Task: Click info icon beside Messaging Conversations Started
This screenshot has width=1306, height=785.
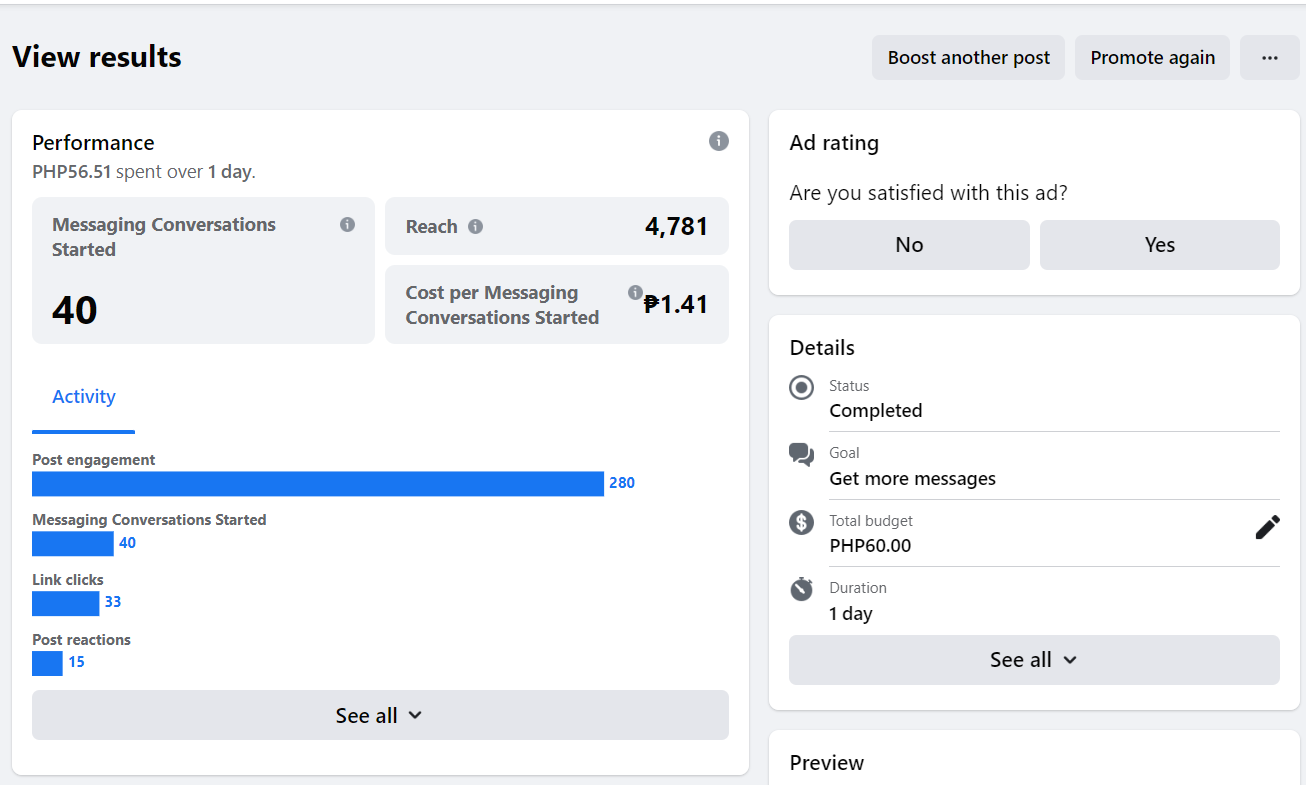Action: [347, 225]
